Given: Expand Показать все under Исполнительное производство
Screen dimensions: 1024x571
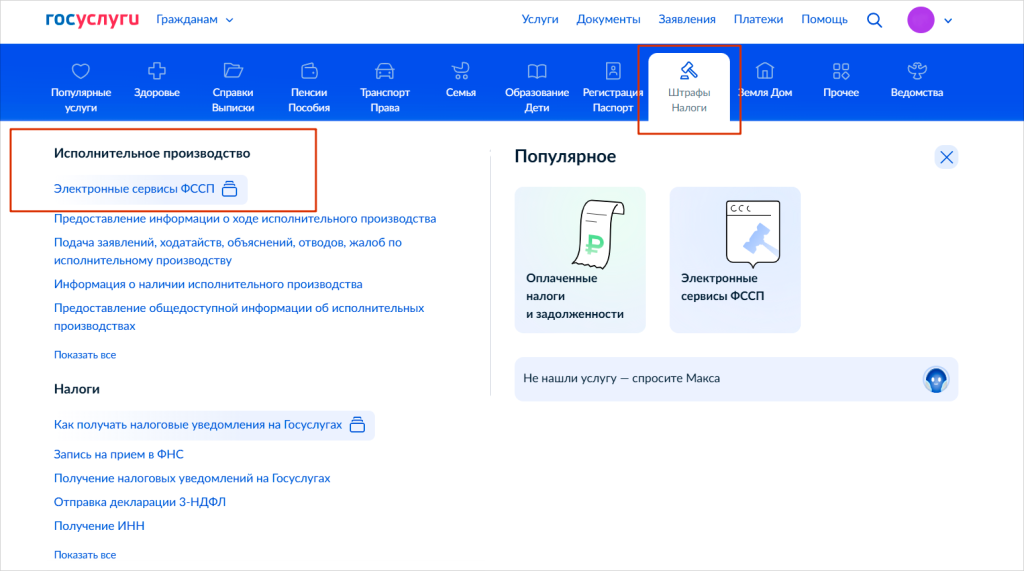Looking at the screenshot, I should (85, 355).
